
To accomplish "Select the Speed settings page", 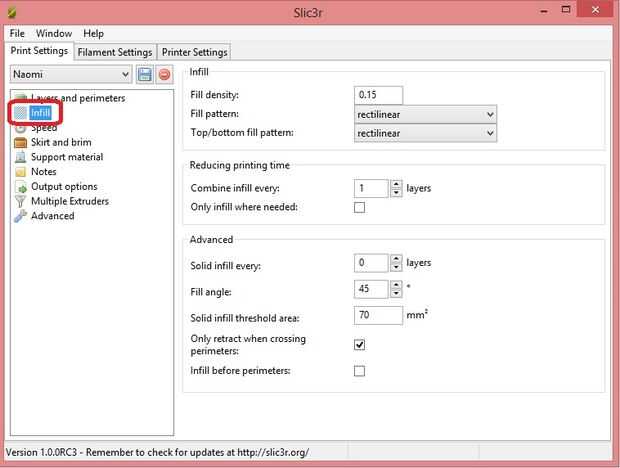I will coord(44,128).
